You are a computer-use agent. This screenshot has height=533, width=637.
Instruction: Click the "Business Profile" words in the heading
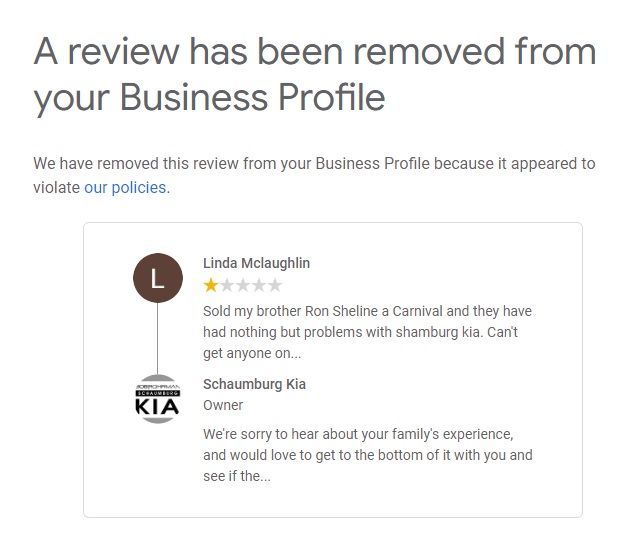(x=252, y=97)
